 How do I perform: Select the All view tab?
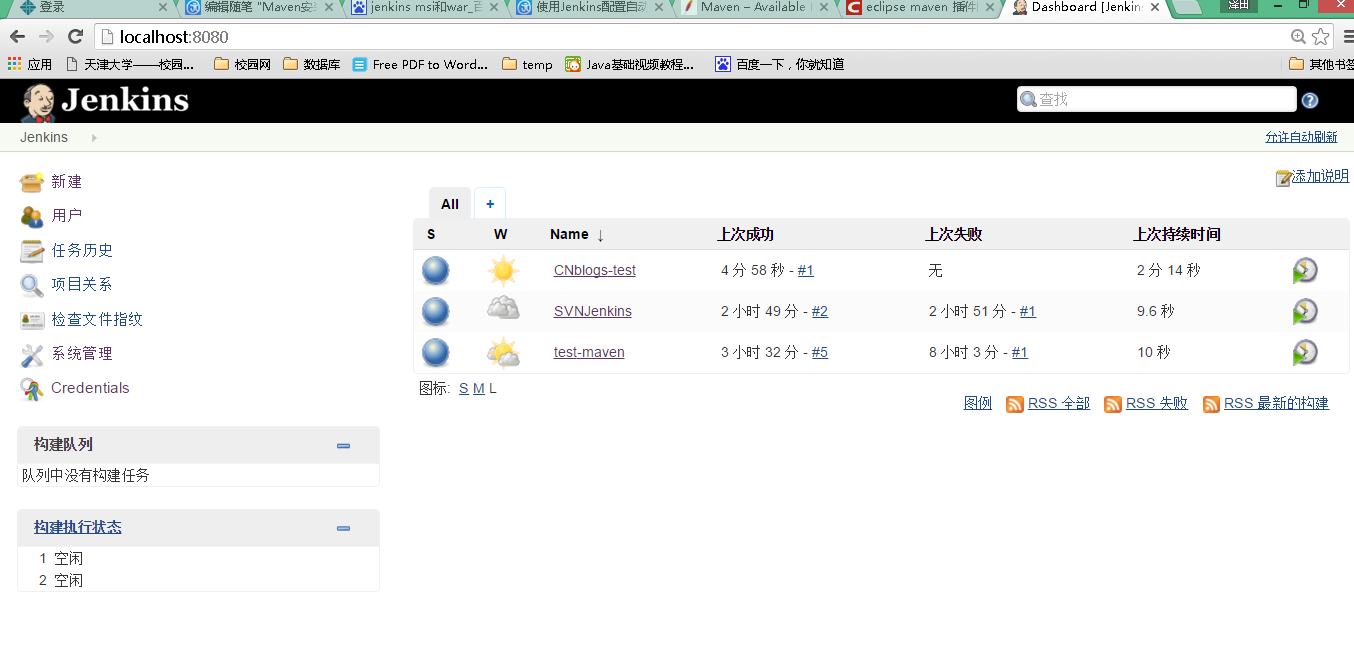pos(450,204)
